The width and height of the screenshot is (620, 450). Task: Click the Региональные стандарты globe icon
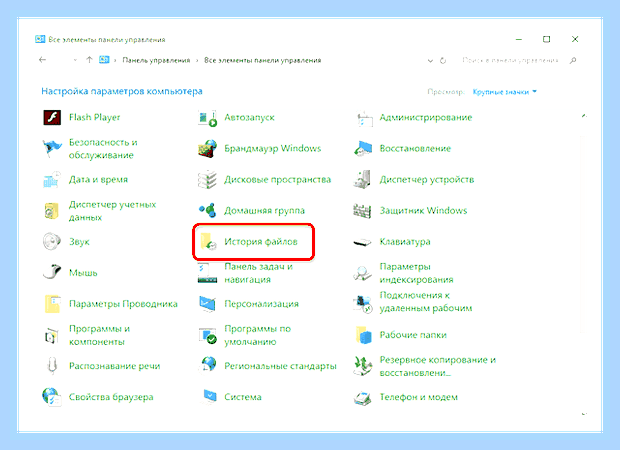[209, 364]
